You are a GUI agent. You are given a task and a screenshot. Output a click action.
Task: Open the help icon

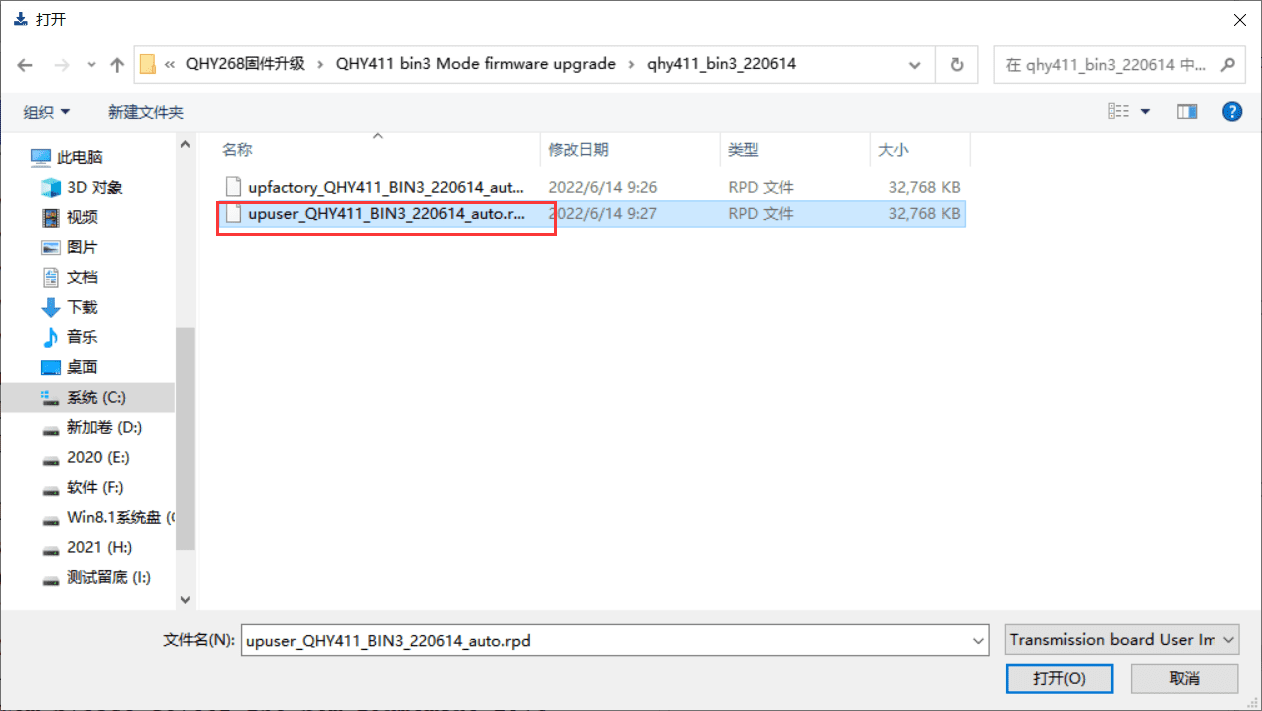[x=1232, y=111]
